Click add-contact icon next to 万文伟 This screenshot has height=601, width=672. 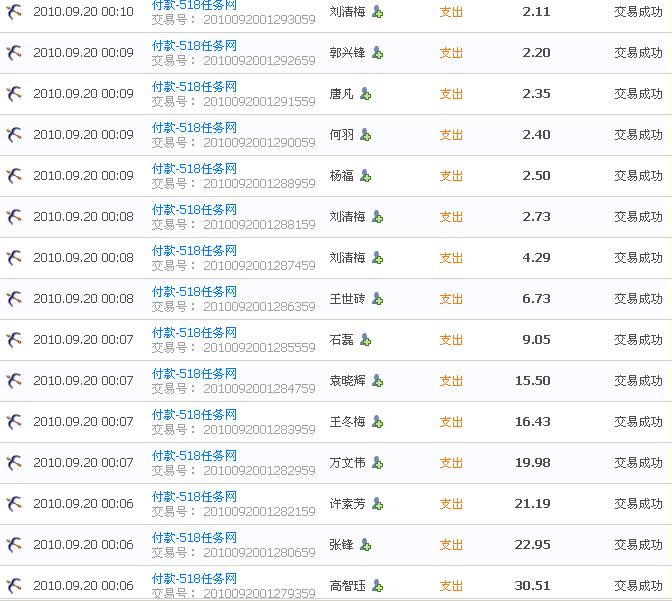pos(377,463)
